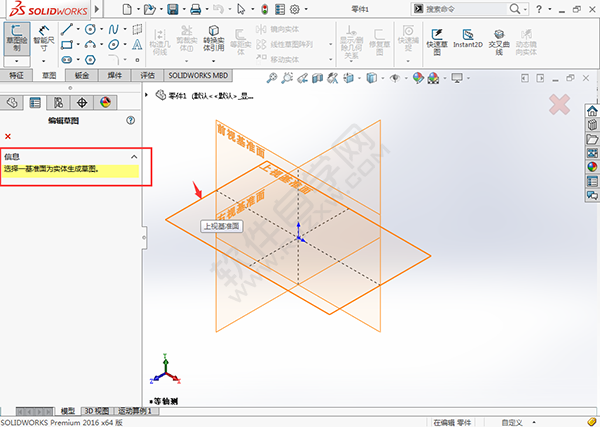Open the Line tool dropdown arrow

click(78, 29)
